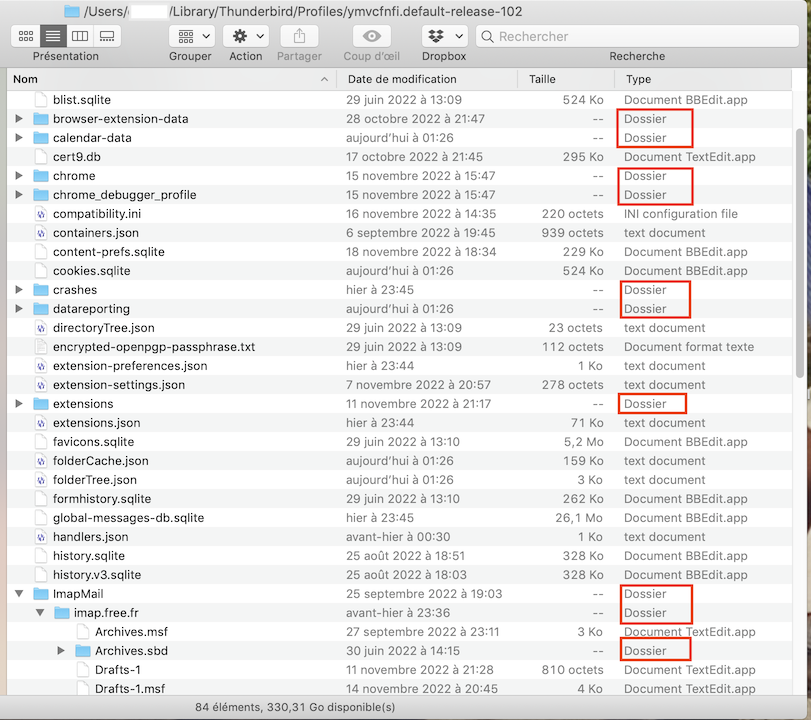Click the Partager share icon
811x720 pixels.
point(299,36)
